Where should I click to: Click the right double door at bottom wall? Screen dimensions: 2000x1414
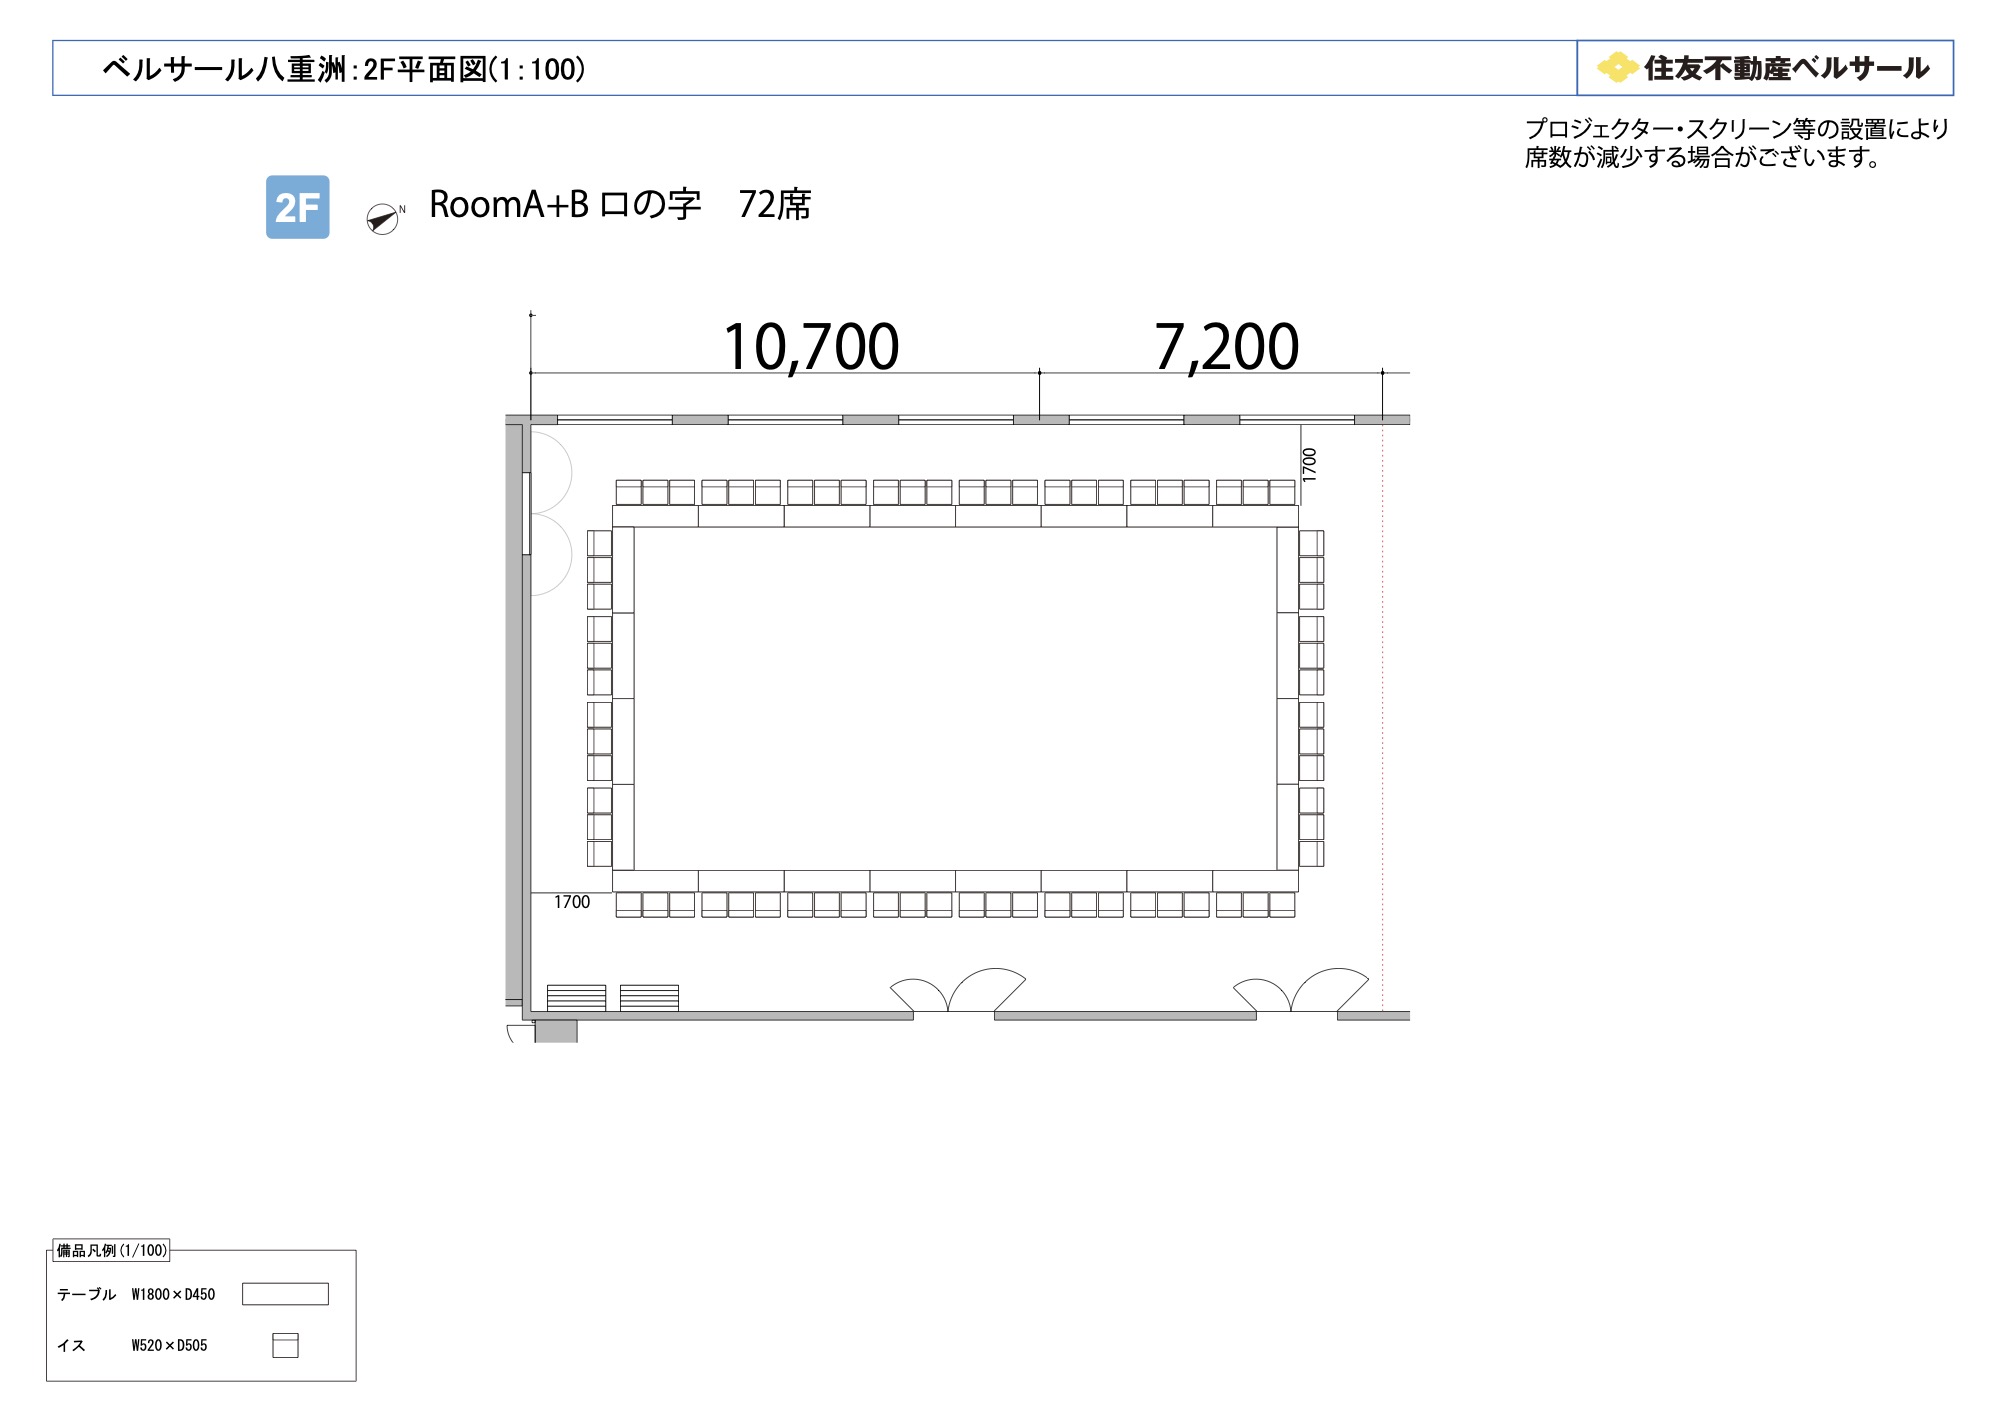pos(1300,991)
